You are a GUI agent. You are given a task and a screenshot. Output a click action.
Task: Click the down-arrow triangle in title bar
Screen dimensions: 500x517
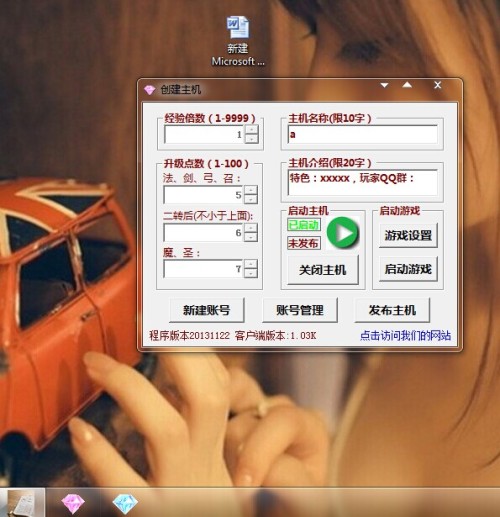coord(384,85)
